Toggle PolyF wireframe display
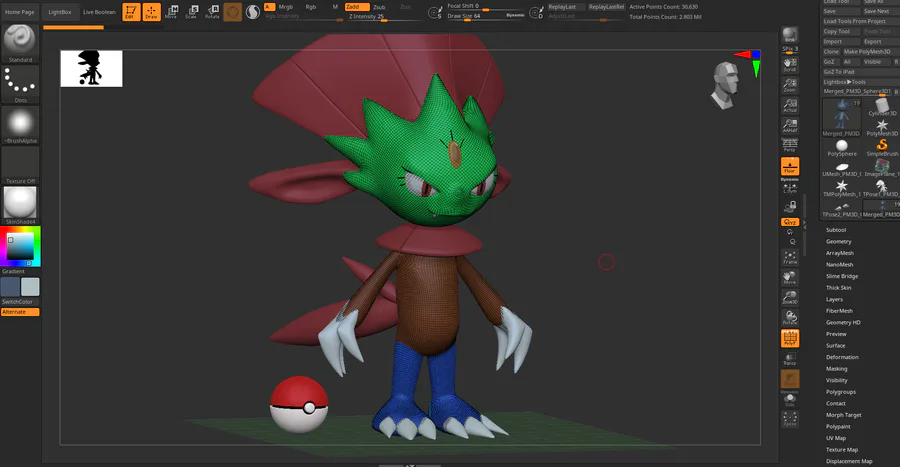The height and width of the screenshot is (467, 900). (x=790, y=338)
